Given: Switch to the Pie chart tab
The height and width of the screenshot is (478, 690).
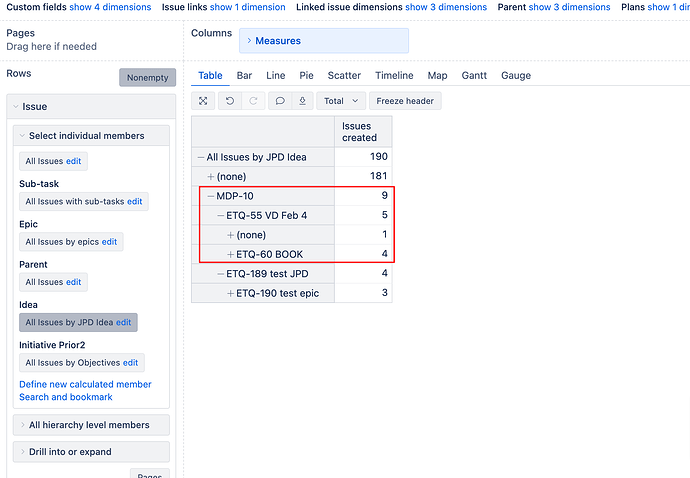Looking at the screenshot, I should pos(306,75).
